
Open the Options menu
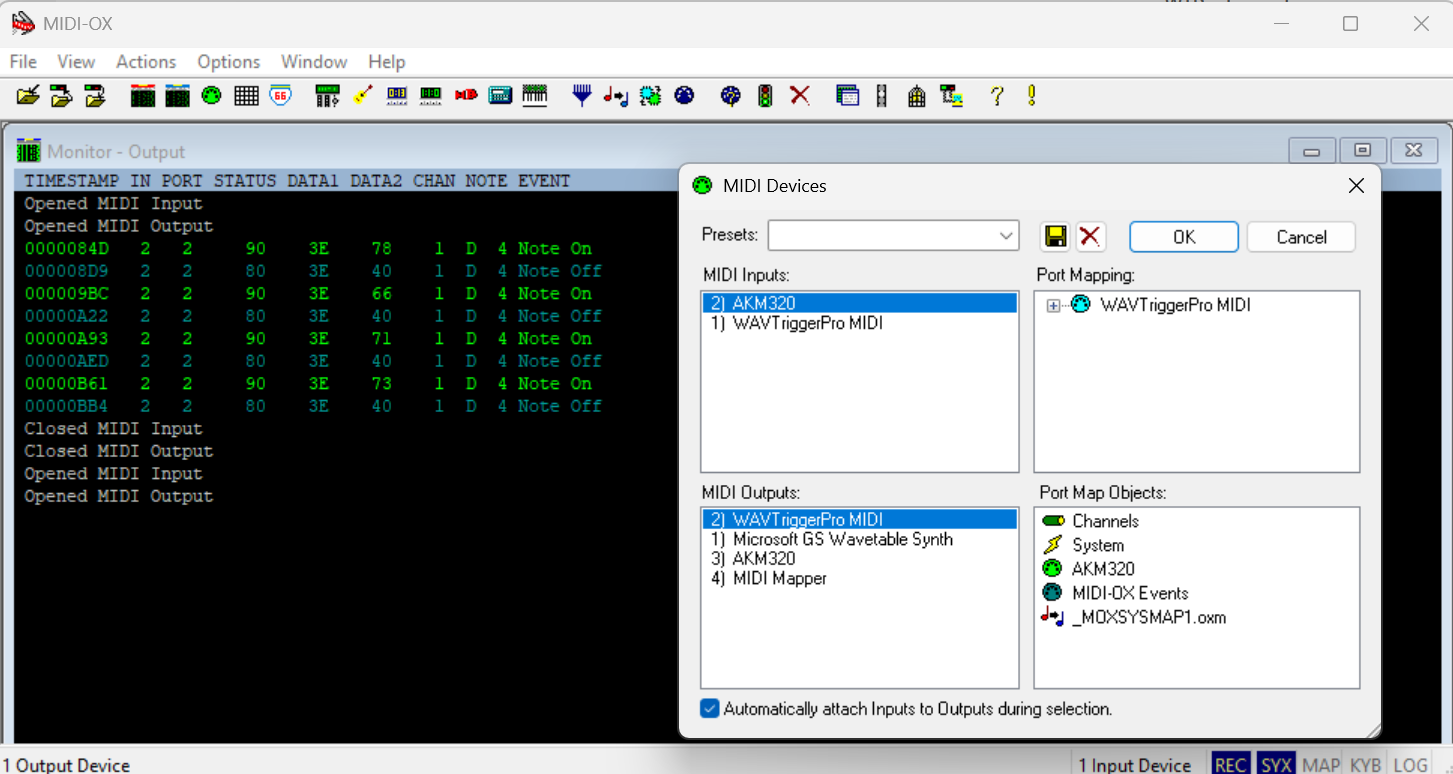point(228,62)
